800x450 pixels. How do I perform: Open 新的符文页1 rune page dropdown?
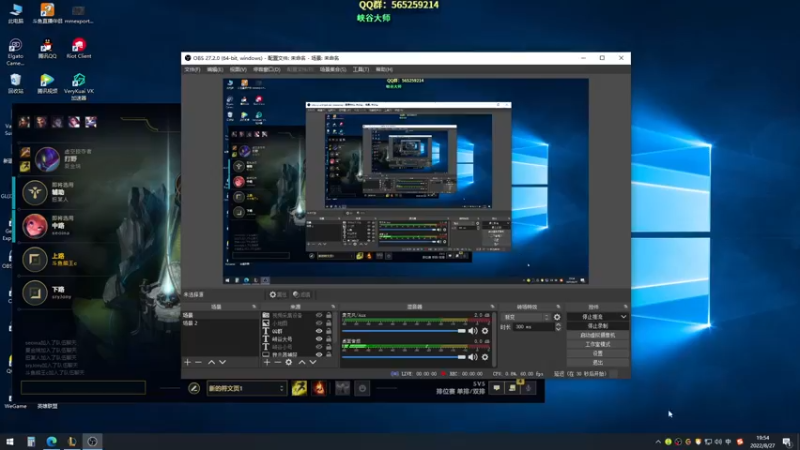[246, 388]
